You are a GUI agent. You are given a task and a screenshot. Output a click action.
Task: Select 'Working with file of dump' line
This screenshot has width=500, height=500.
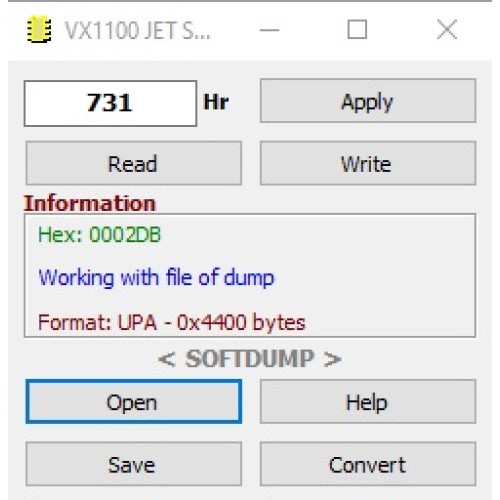[x=156, y=278]
